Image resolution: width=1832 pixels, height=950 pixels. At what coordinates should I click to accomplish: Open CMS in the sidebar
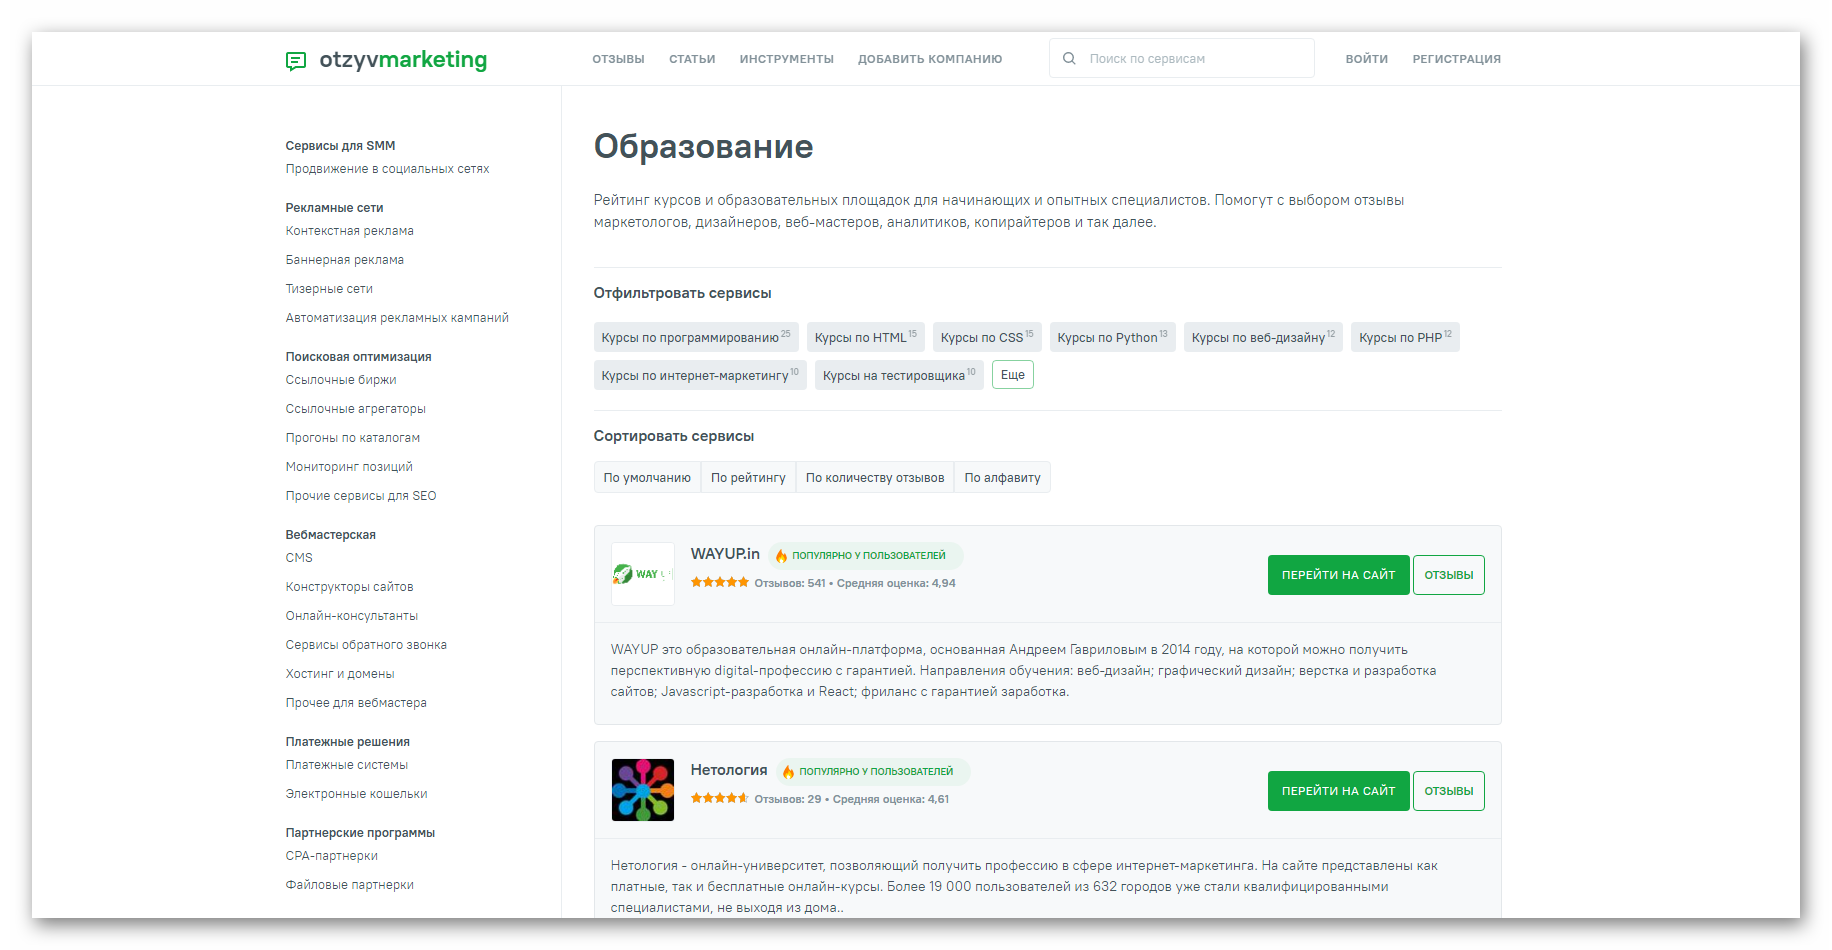pyautogui.click(x=299, y=558)
